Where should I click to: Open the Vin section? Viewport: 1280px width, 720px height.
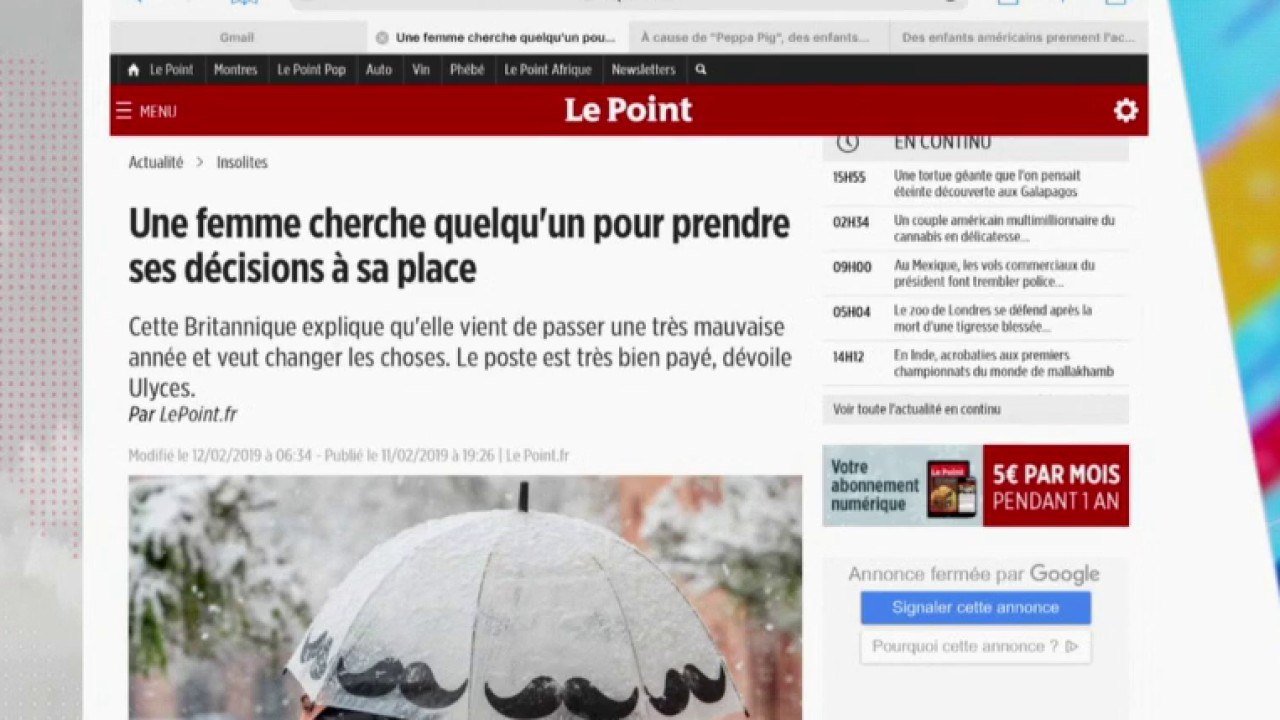pos(421,70)
